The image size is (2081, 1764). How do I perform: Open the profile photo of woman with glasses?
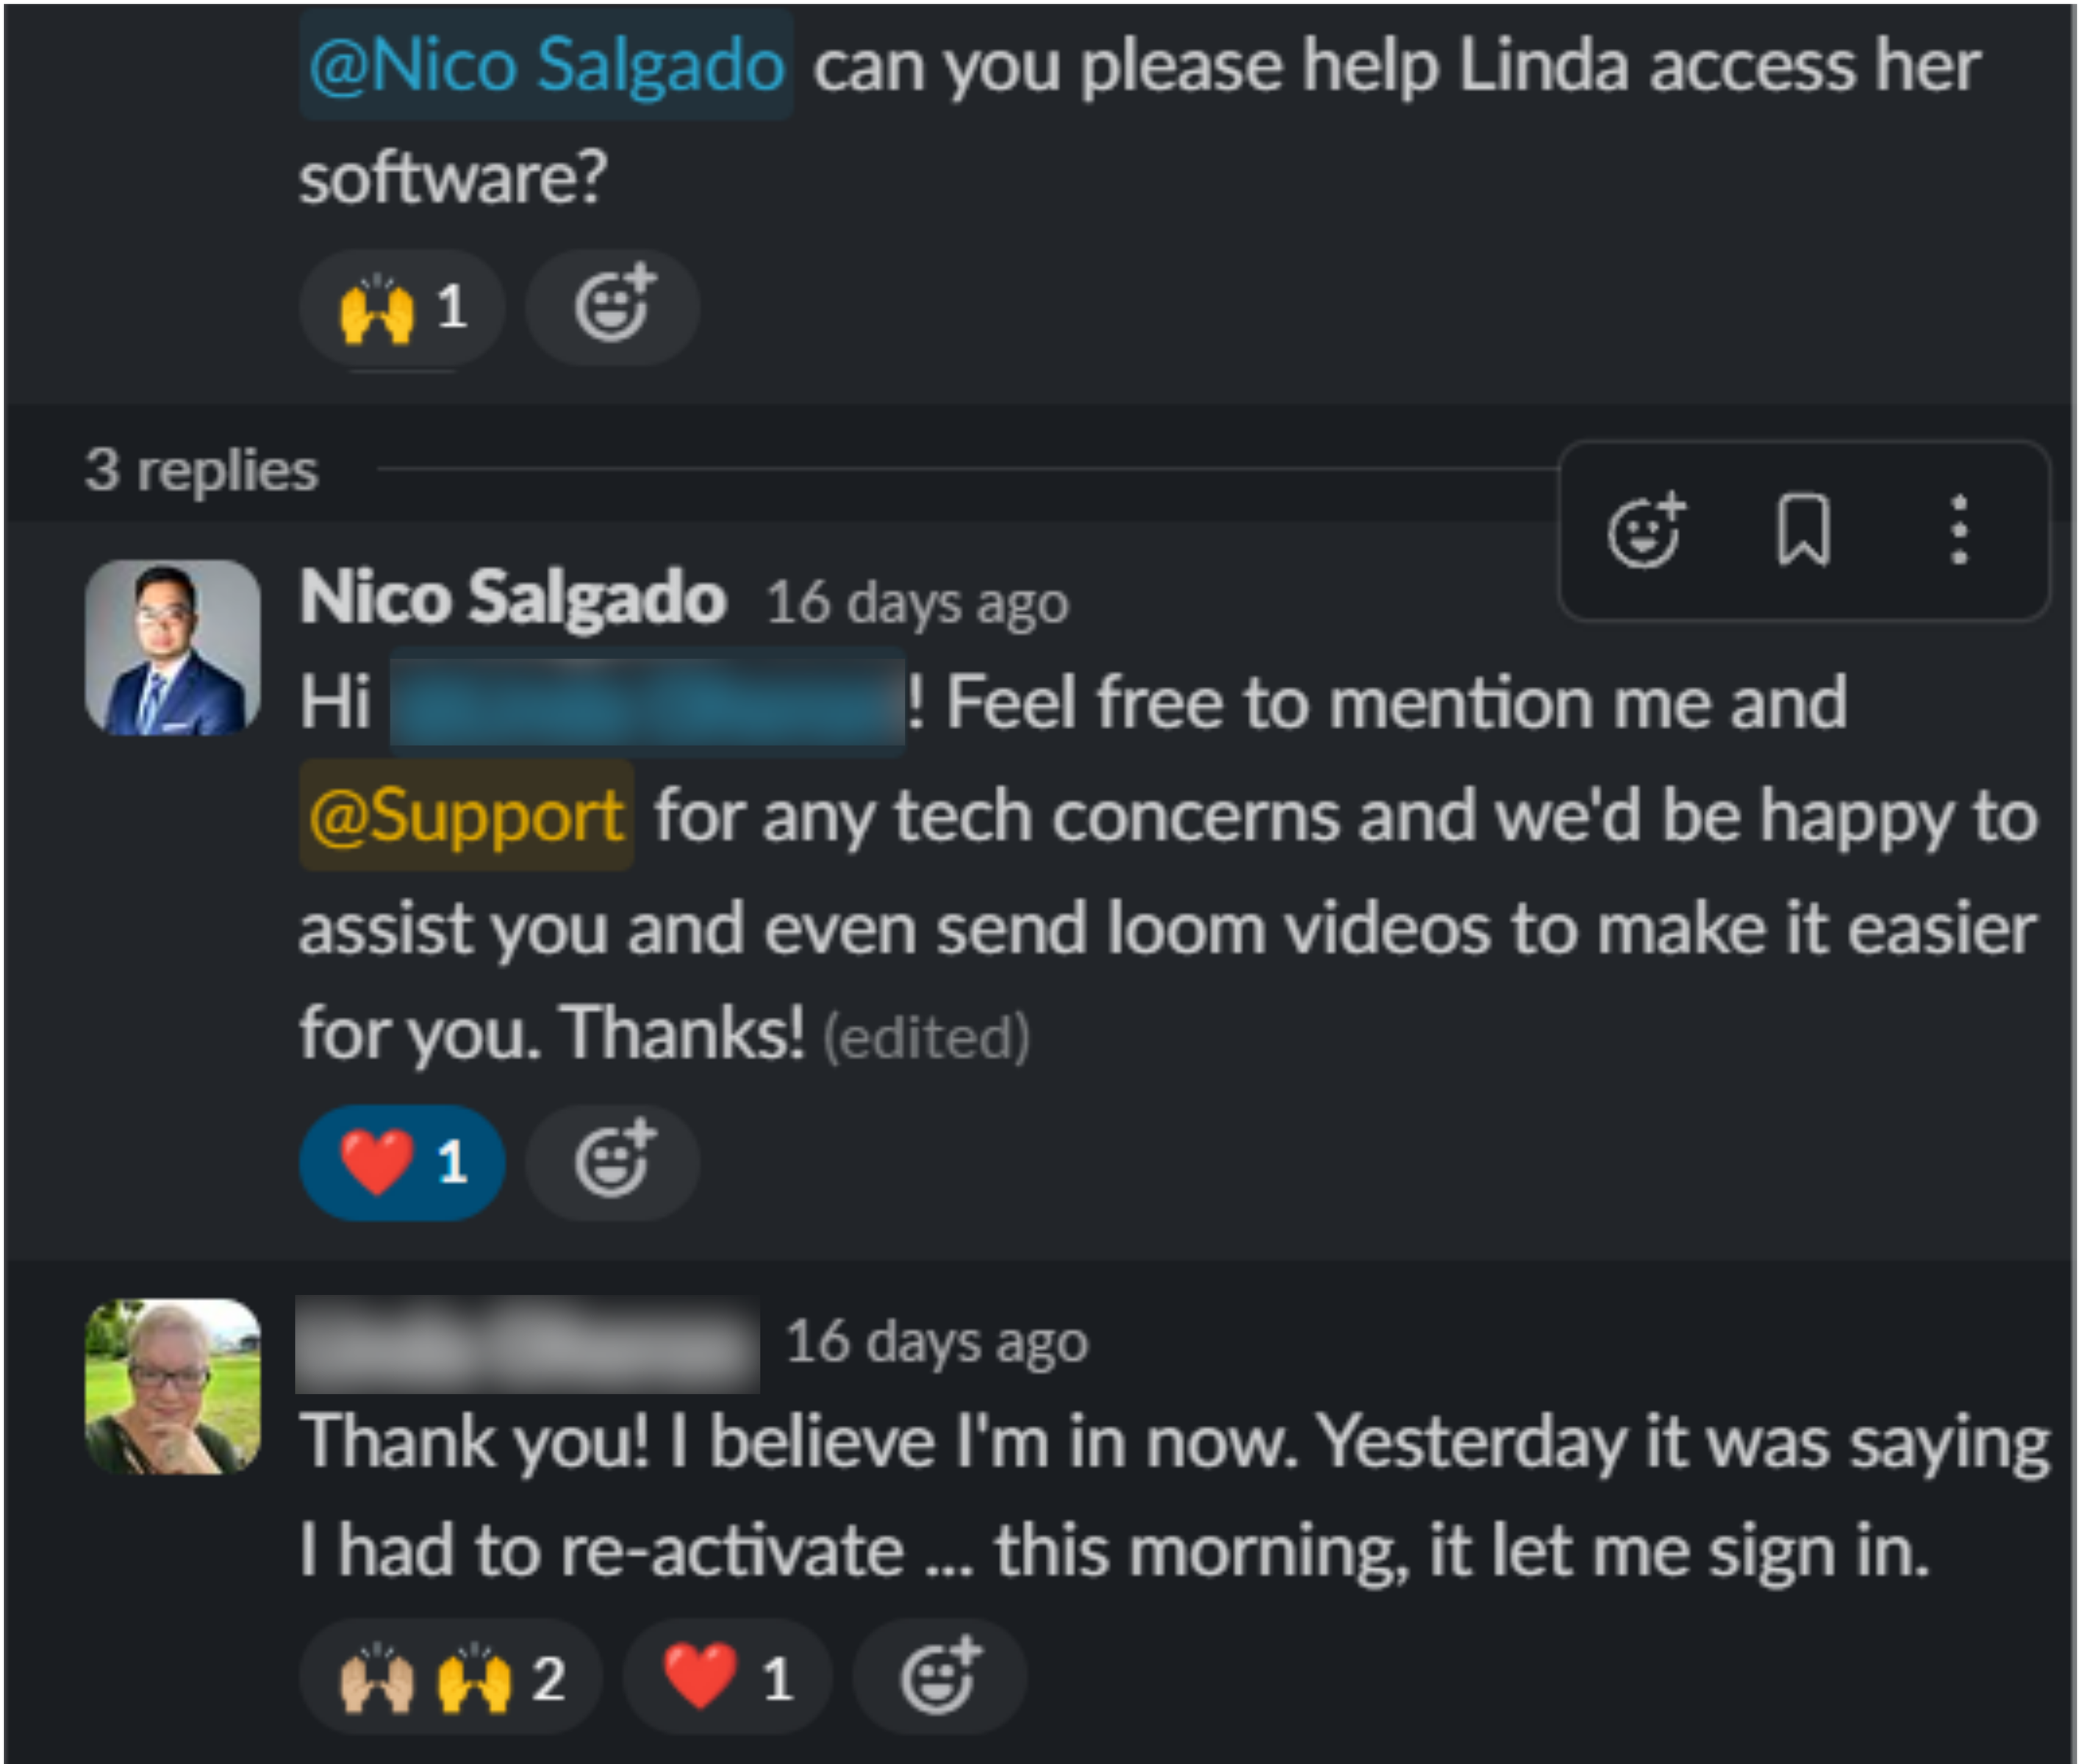coord(173,1386)
